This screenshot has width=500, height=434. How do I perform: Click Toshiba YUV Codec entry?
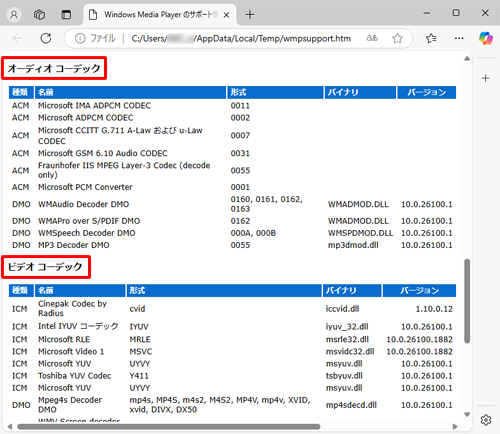pyautogui.click(x=74, y=376)
